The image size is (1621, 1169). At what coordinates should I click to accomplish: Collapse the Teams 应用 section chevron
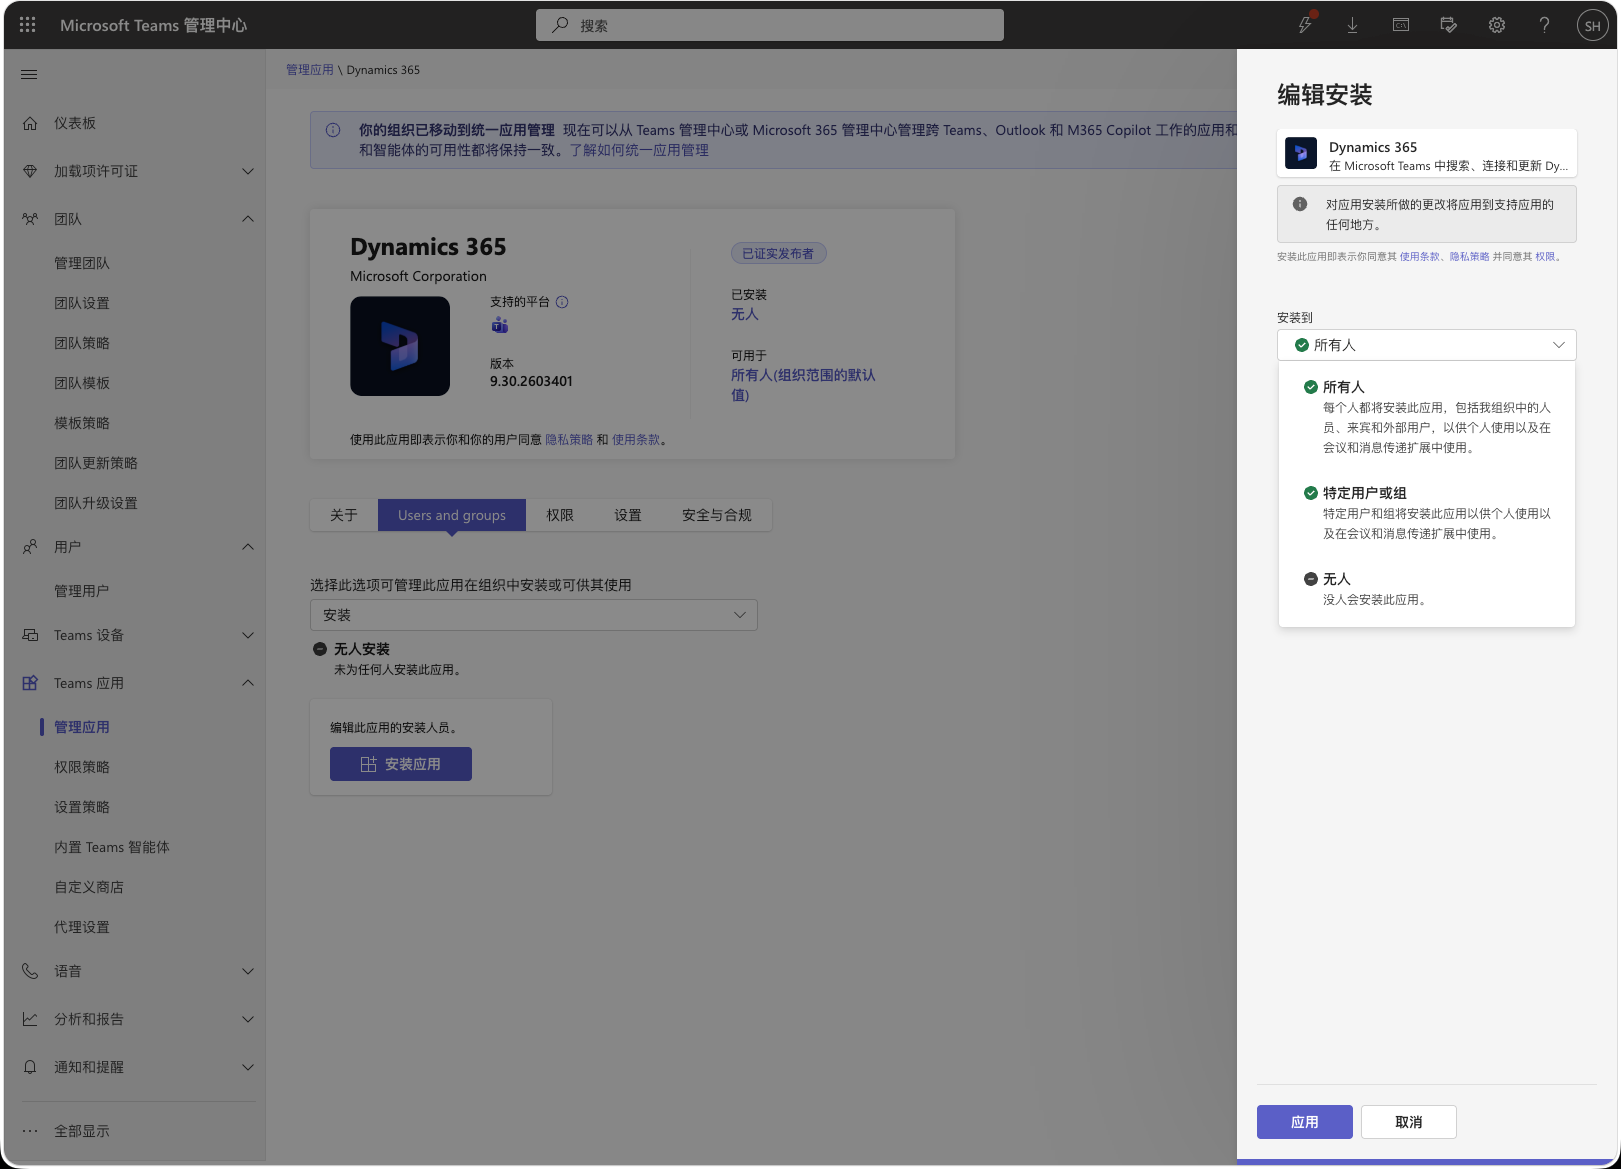pos(248,683)
